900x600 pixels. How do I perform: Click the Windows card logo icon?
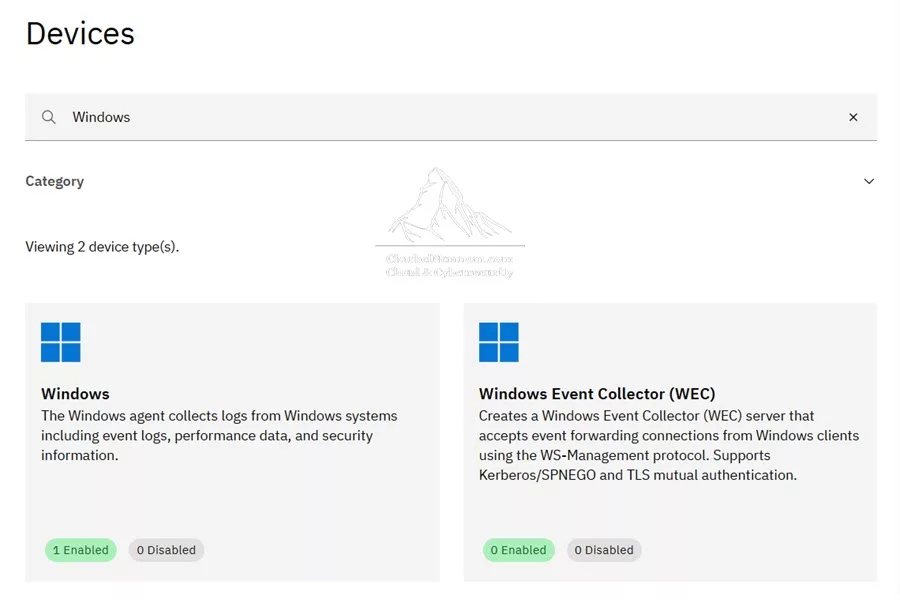coord(61,342)
